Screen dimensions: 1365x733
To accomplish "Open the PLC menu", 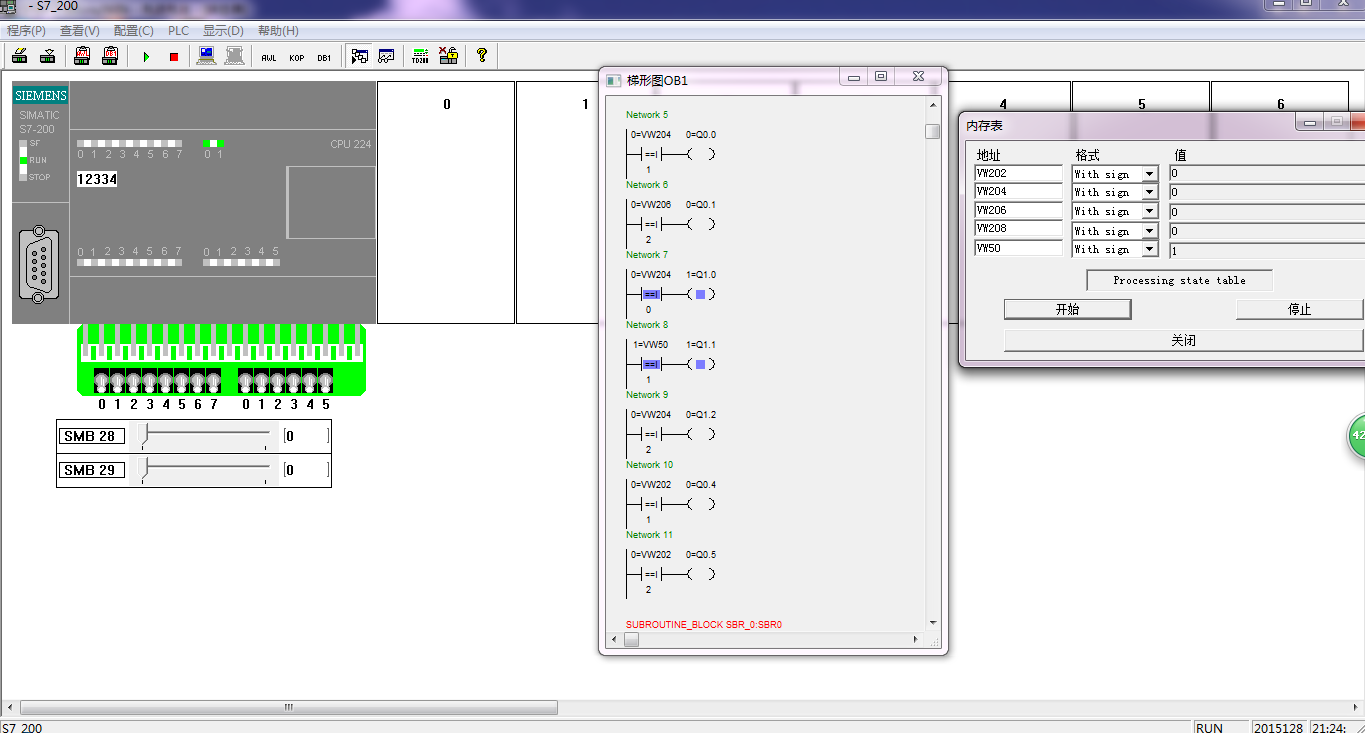I will [178, 31].
